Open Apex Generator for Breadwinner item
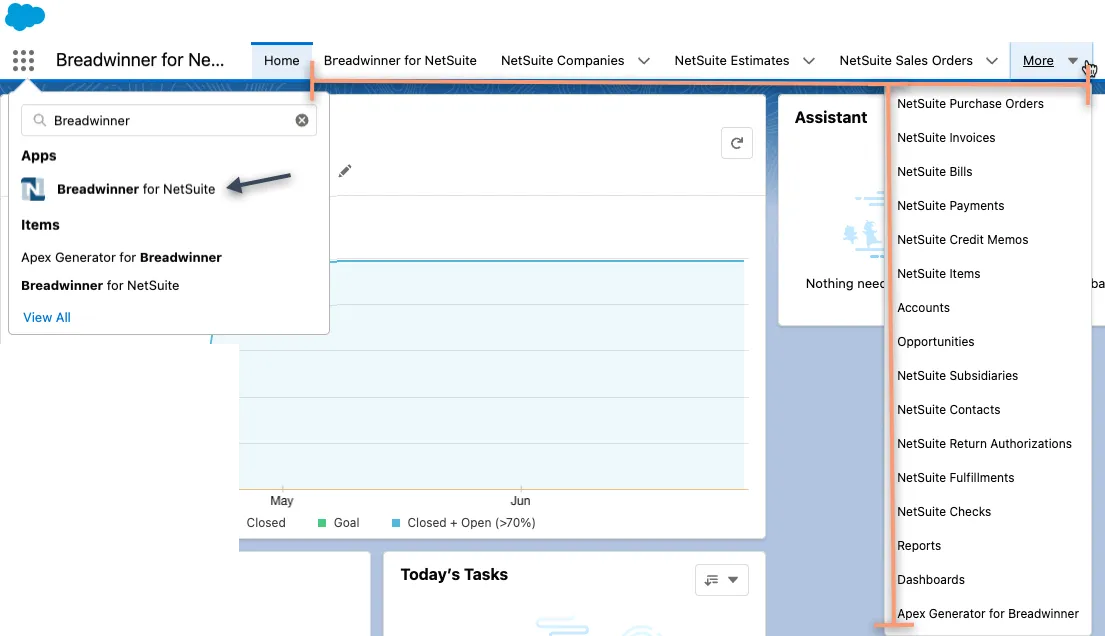The image size is (1105, 636). pos(121,257)
